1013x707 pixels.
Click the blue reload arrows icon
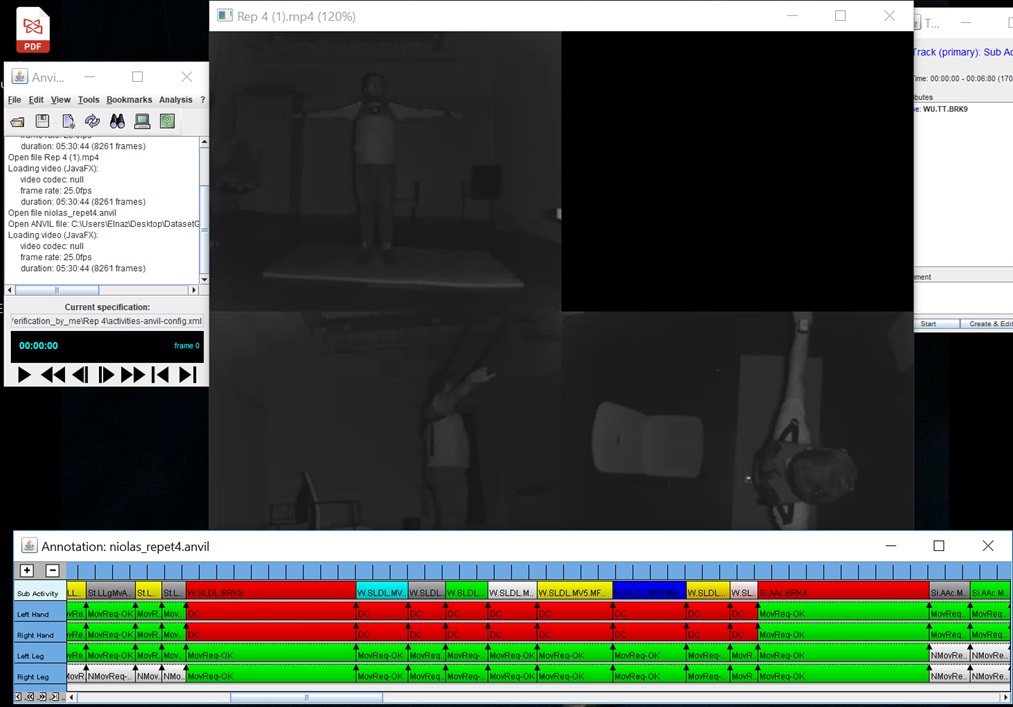coord(92,121)
